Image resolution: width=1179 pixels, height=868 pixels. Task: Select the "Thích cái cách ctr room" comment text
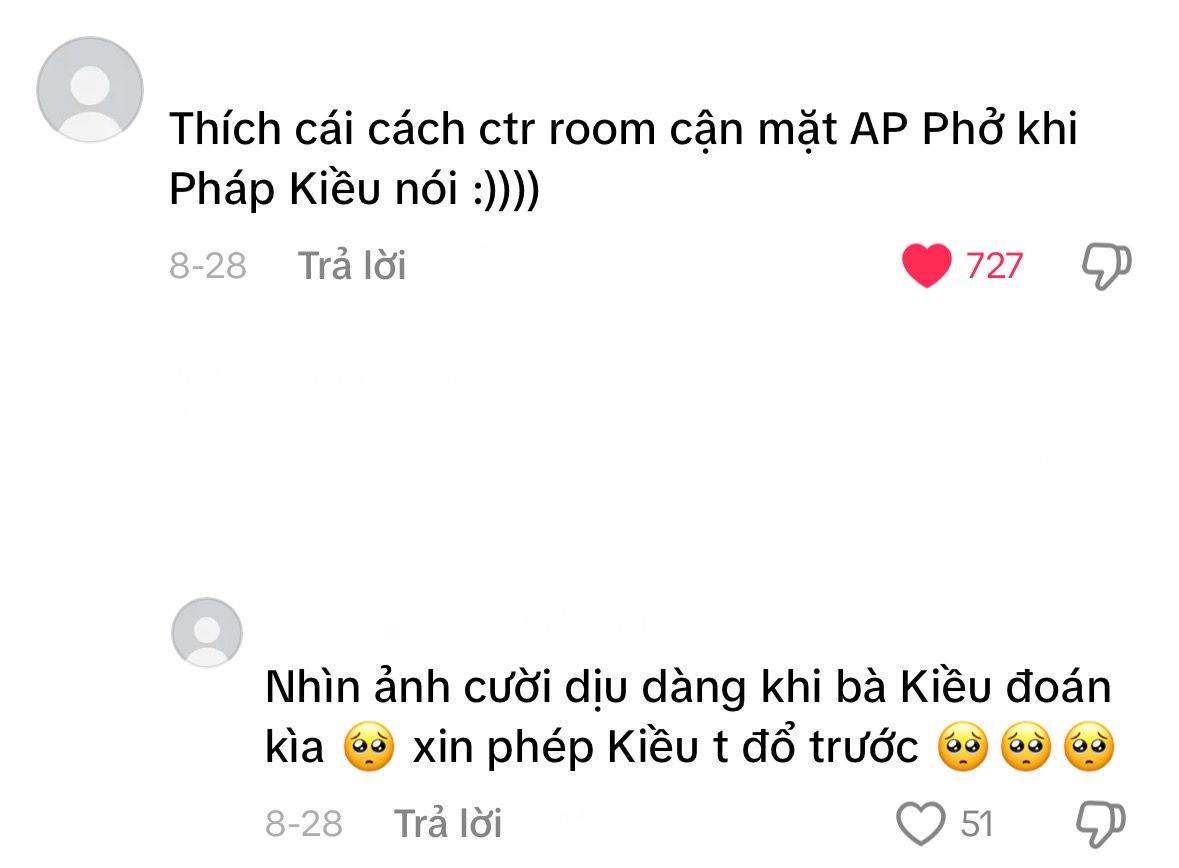click(623, 159)
